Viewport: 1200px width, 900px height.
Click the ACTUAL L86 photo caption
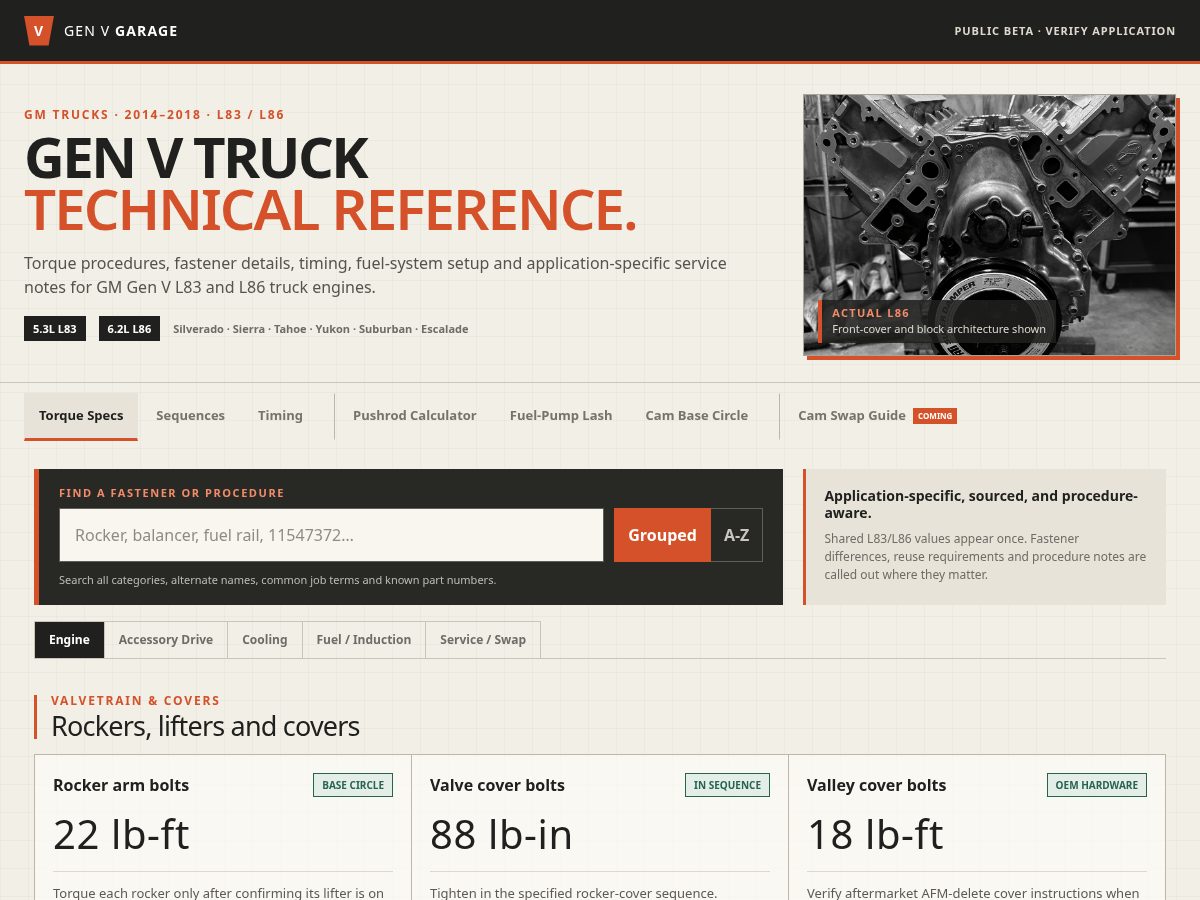click(939, 321)
